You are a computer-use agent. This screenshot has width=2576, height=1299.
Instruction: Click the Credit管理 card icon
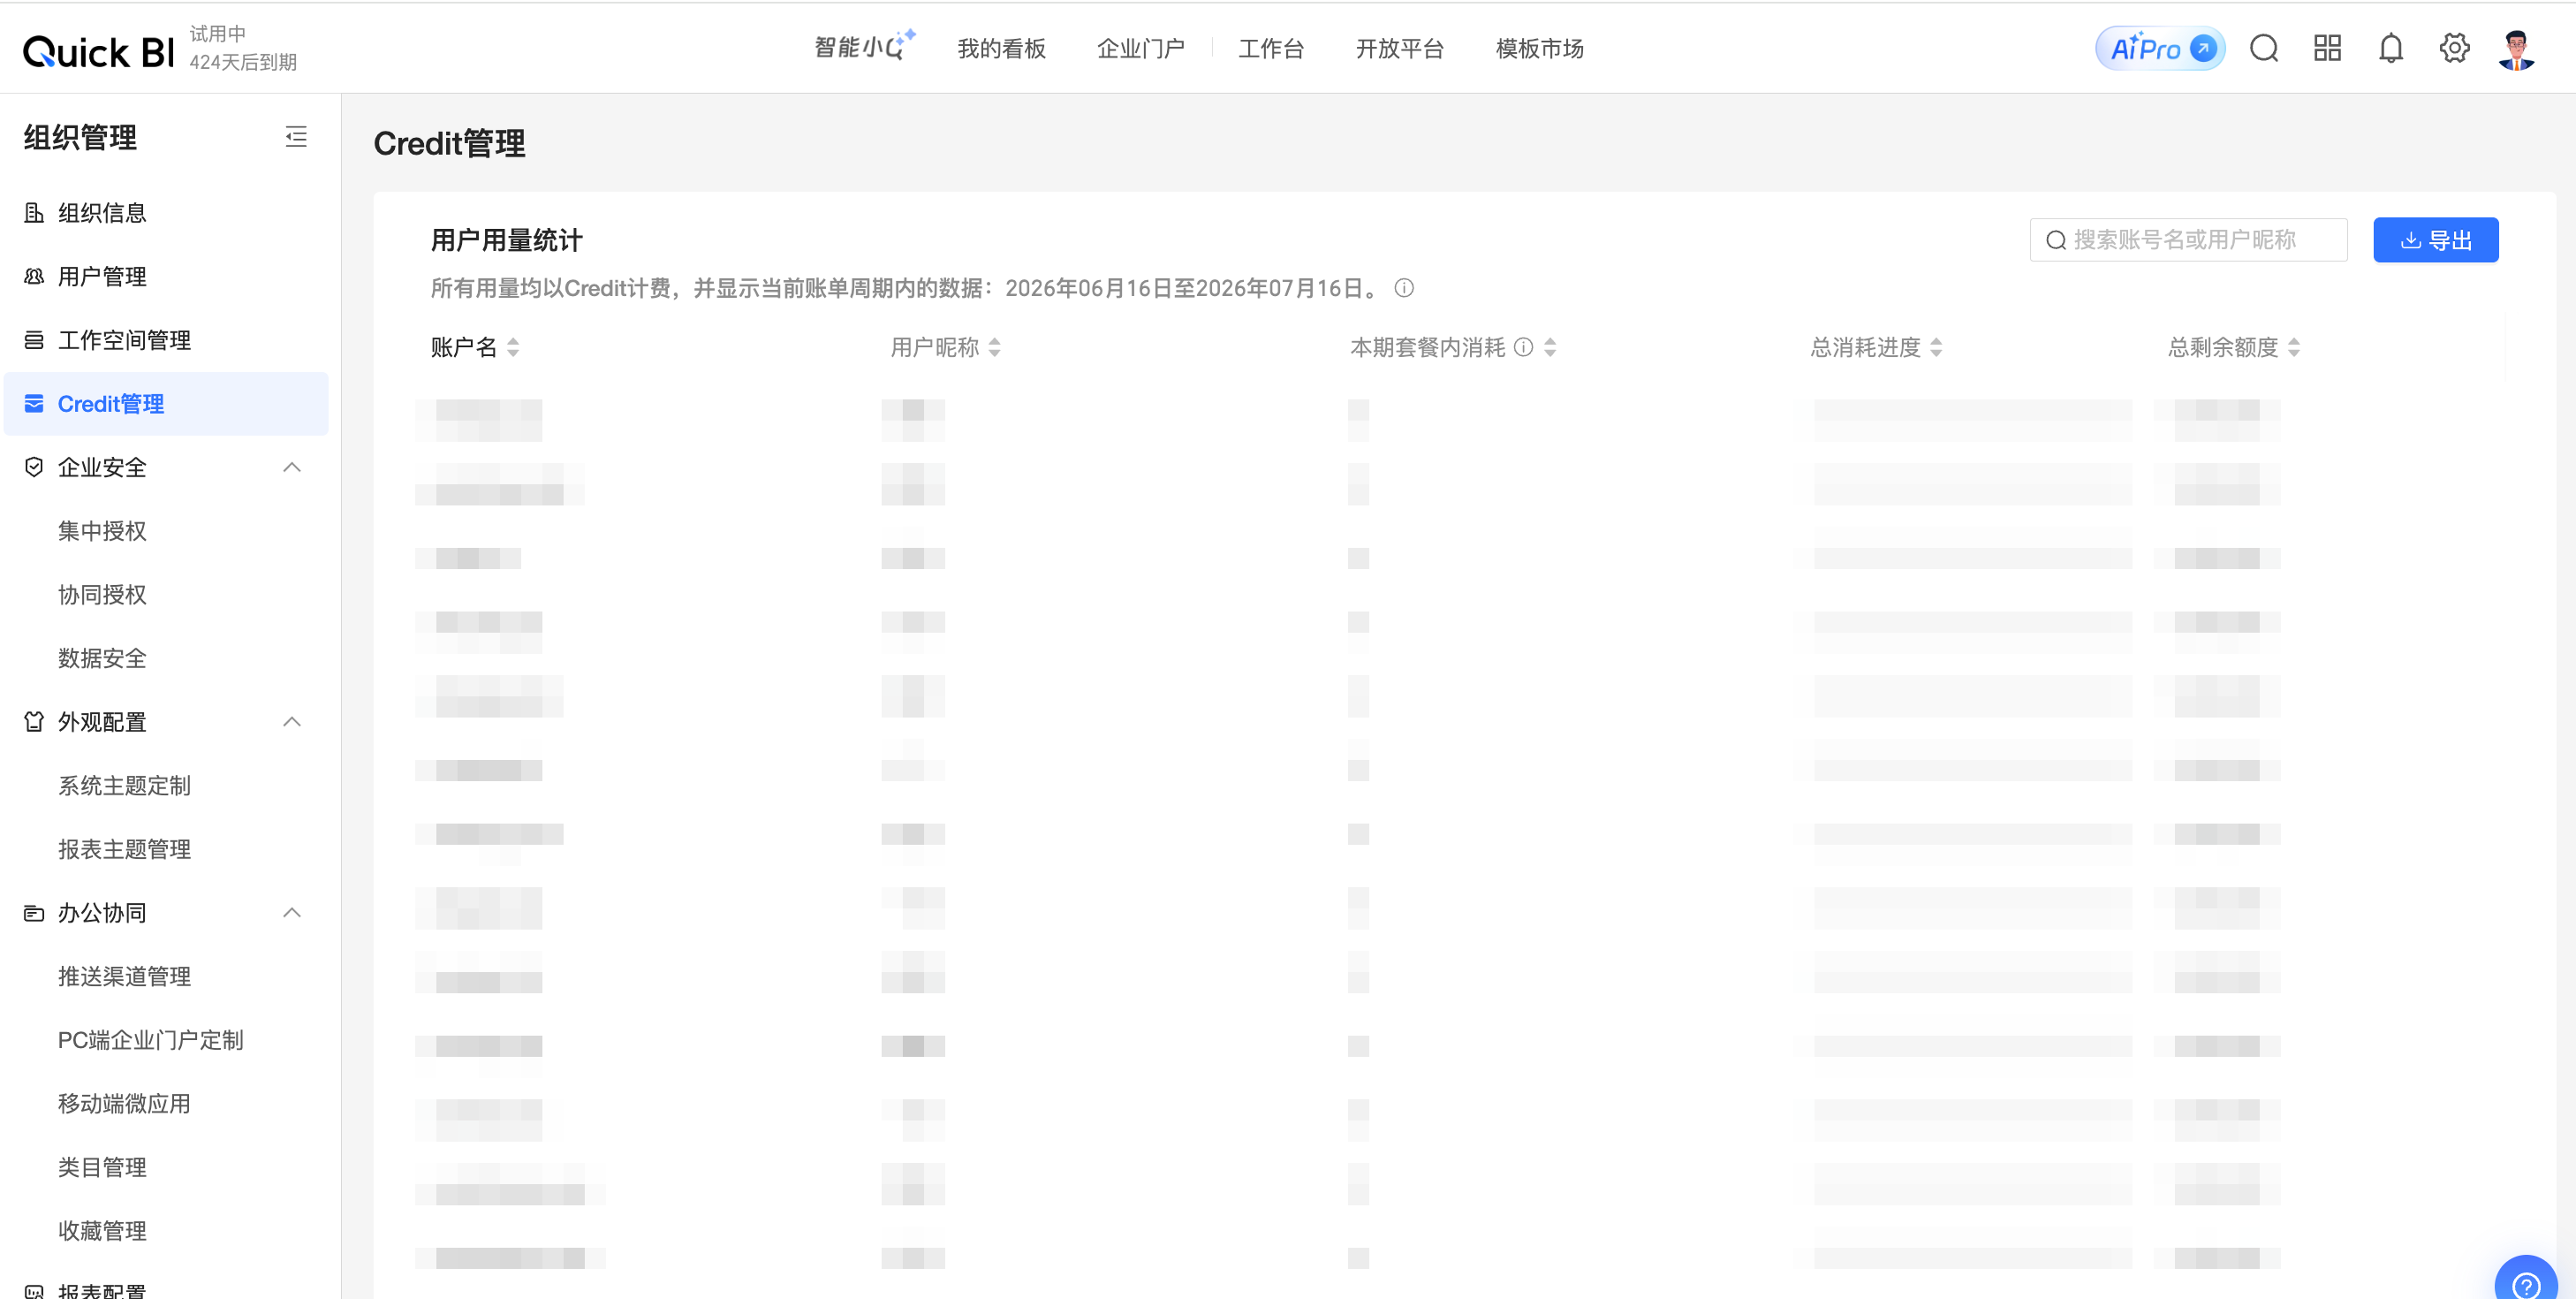(x=34, y=403)
